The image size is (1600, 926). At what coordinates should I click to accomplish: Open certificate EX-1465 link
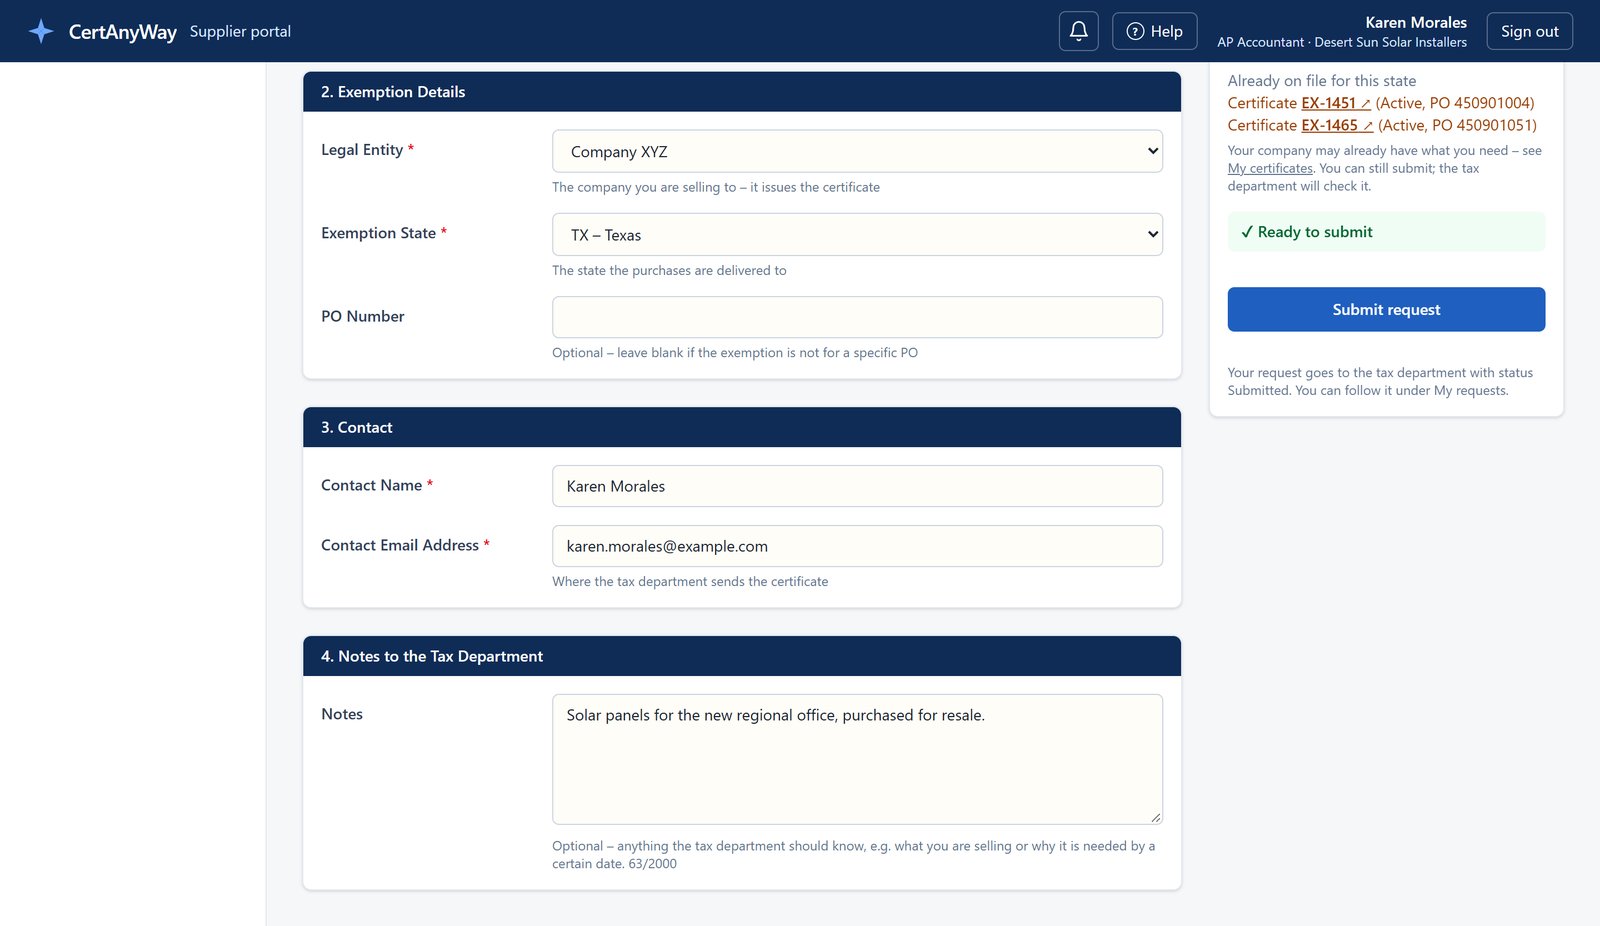coord(1337,125)
